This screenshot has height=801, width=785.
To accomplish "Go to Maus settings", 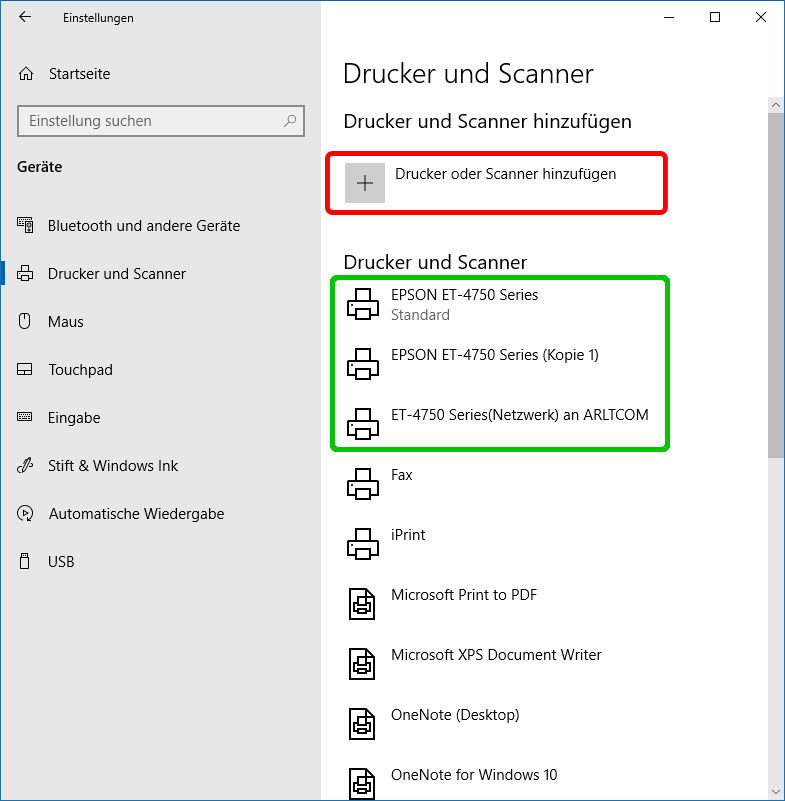I will pos(66,322).
